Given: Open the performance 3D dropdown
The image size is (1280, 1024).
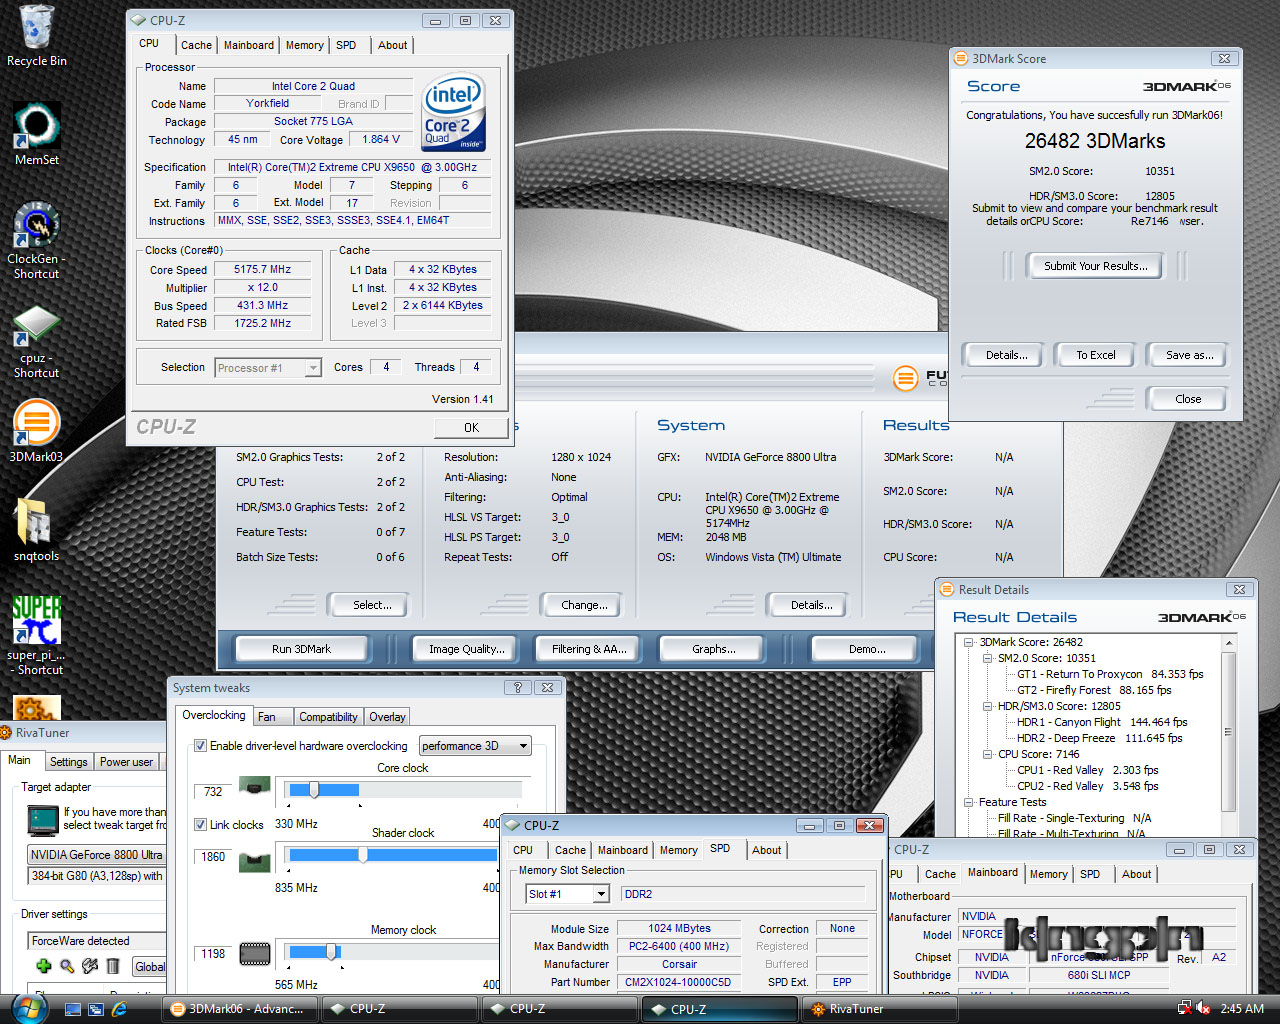Looking at the screenshot, I should [475, 746].
